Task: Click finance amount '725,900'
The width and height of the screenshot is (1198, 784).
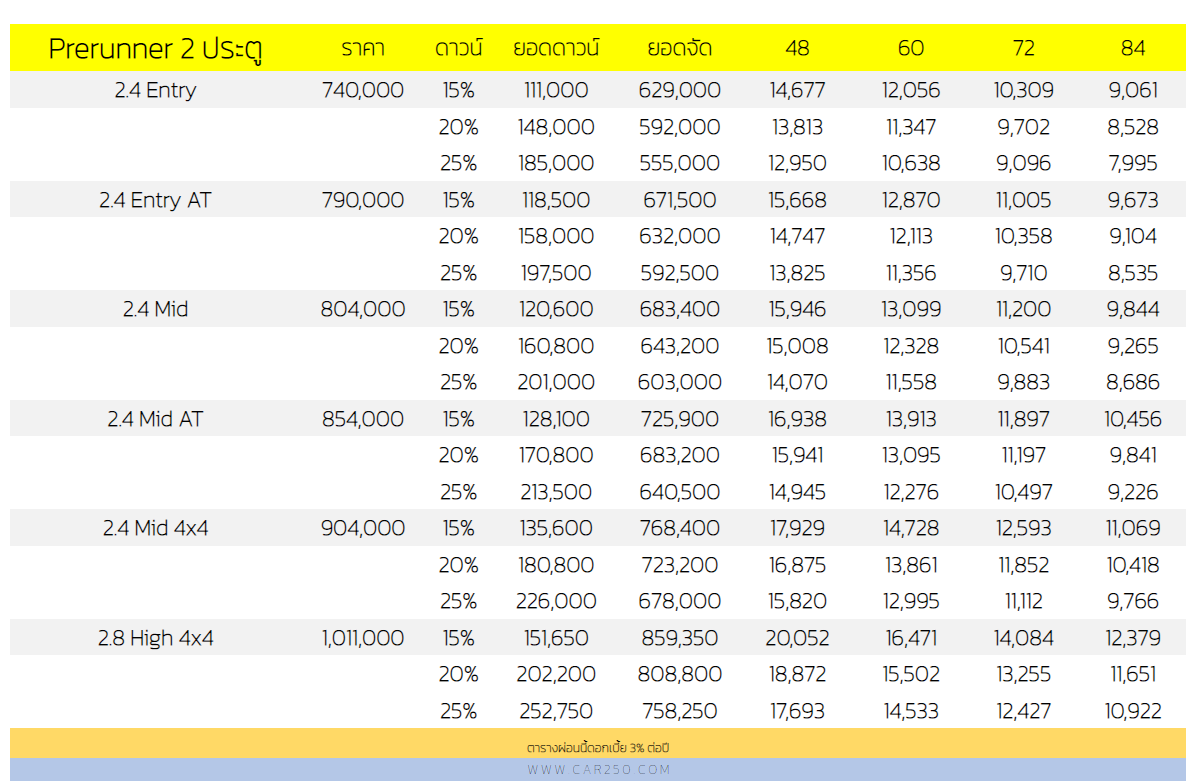Action: point(679,420)
